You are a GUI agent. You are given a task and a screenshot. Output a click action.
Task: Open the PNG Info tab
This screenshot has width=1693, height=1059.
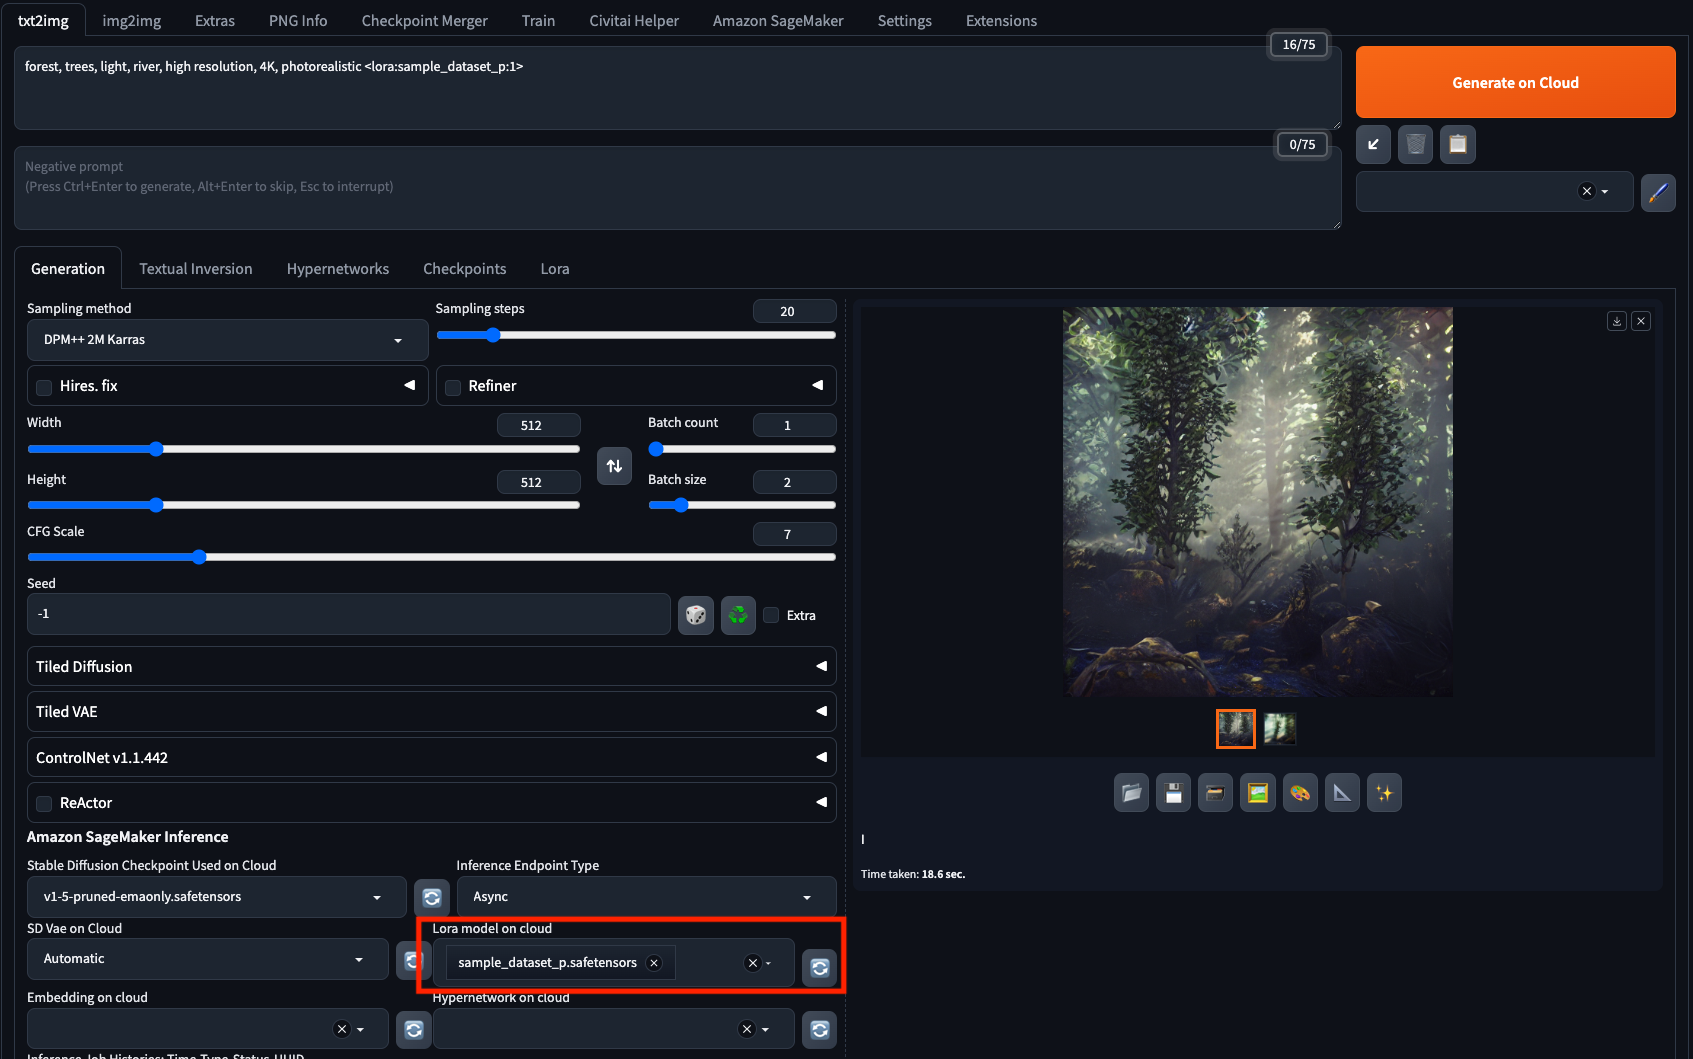pyautogui.click(x=298, y=20)
